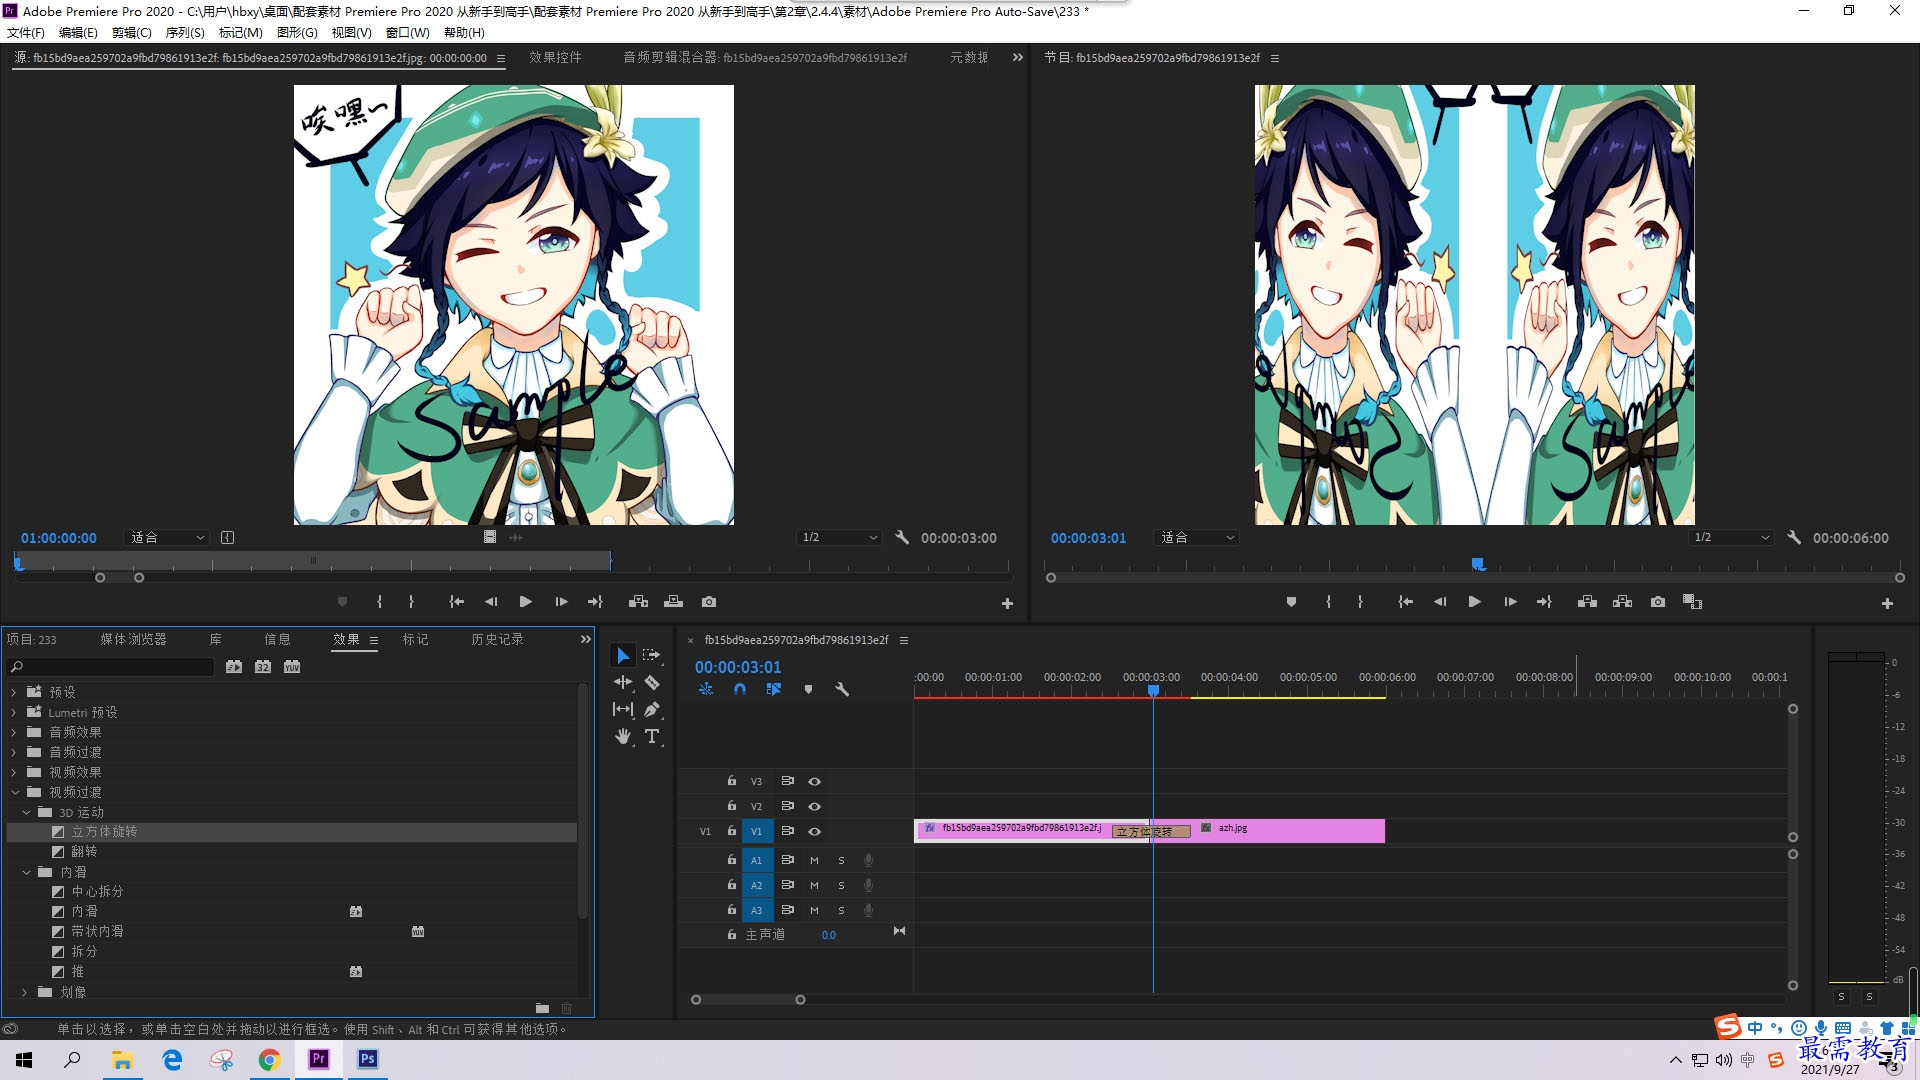
Task: Switch to 媒体浏览器 tab
Action: coord(133,639)
